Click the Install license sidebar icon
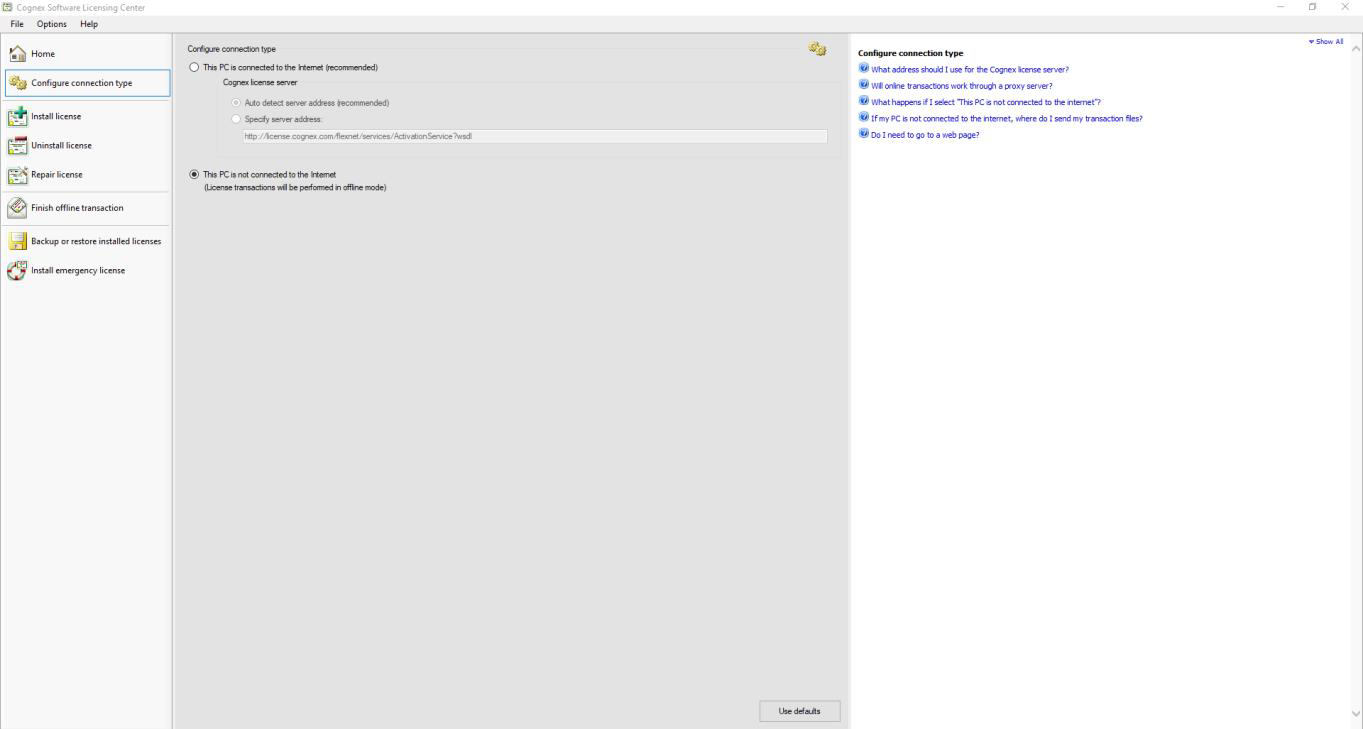 point(17,116)
